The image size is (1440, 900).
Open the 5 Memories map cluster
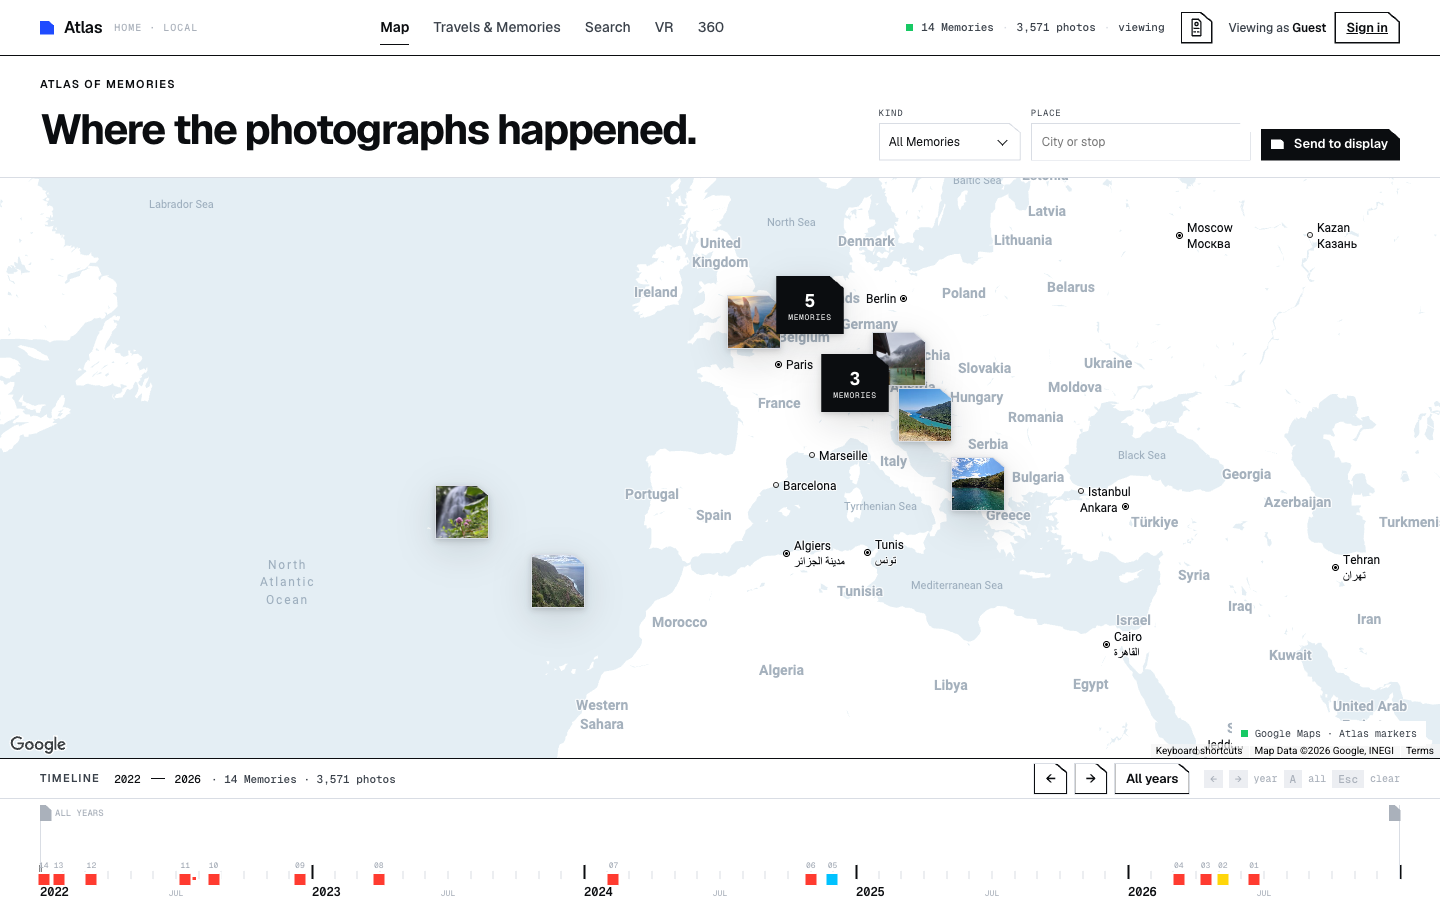[810, 305]
